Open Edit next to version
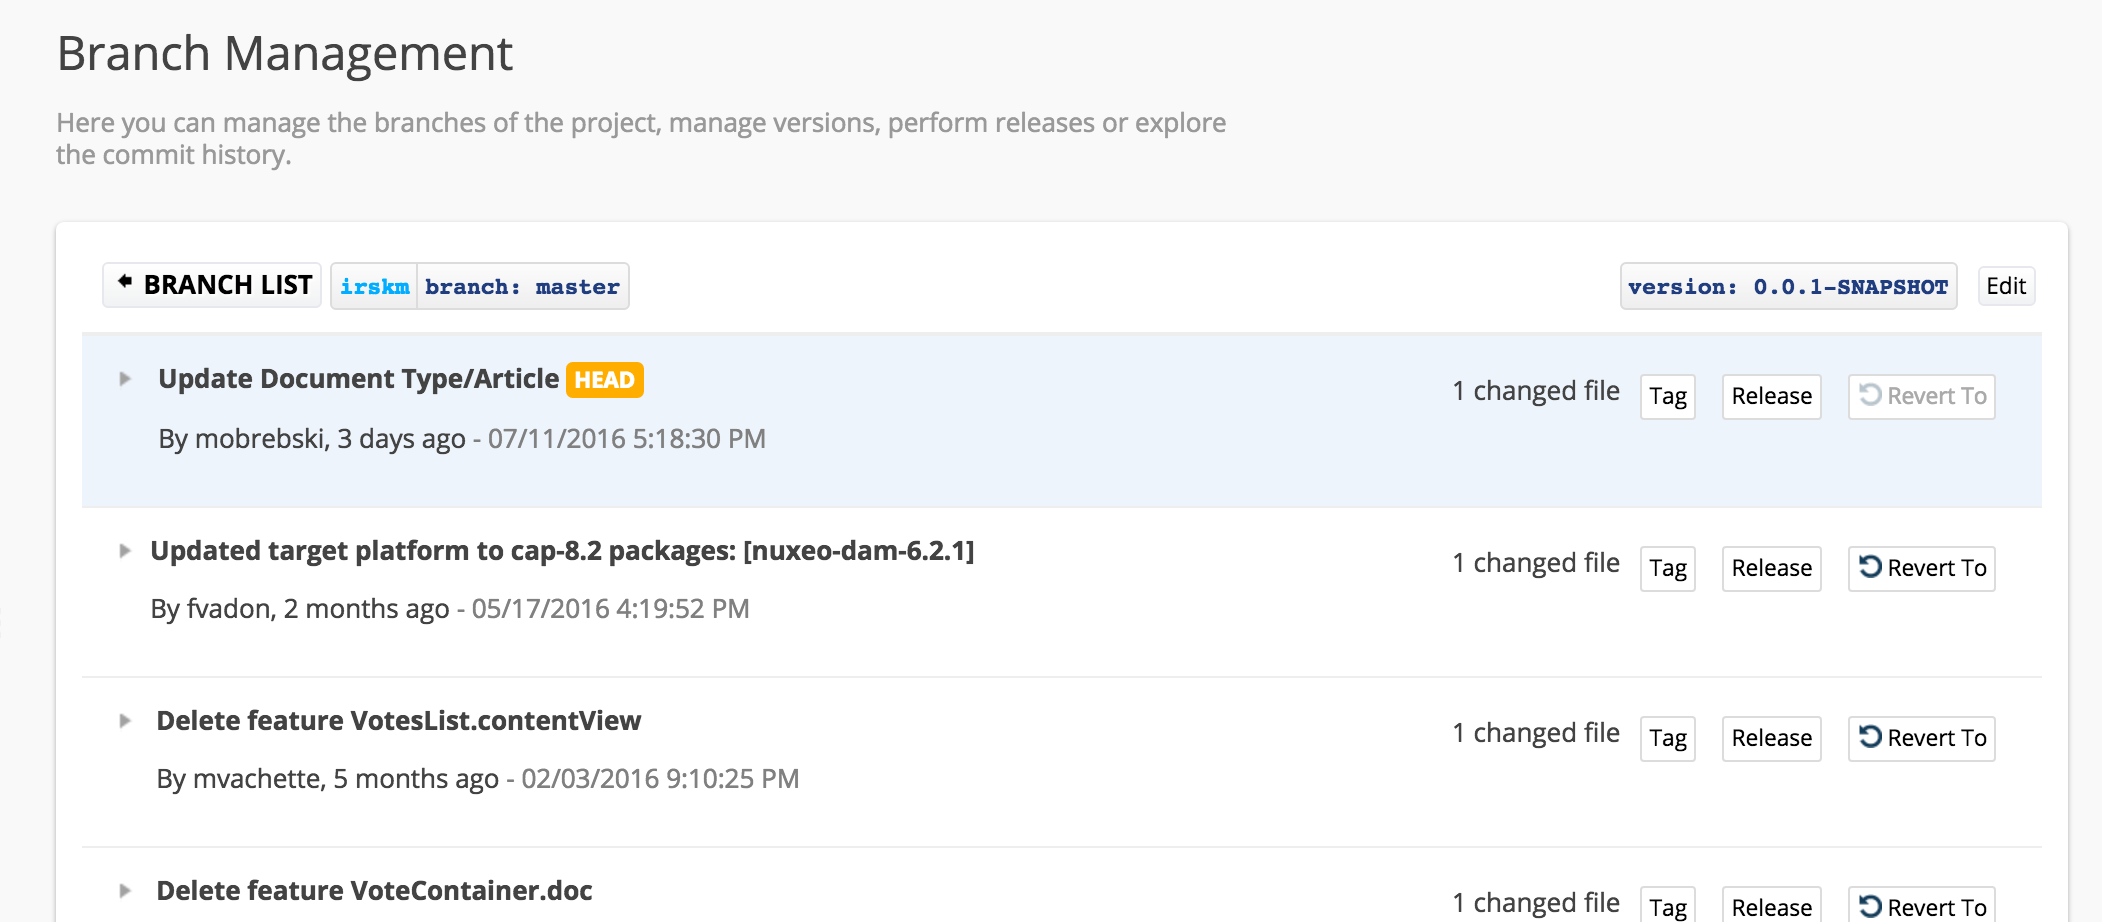This screenshot has height=922, width=2102. point(2006,286)
